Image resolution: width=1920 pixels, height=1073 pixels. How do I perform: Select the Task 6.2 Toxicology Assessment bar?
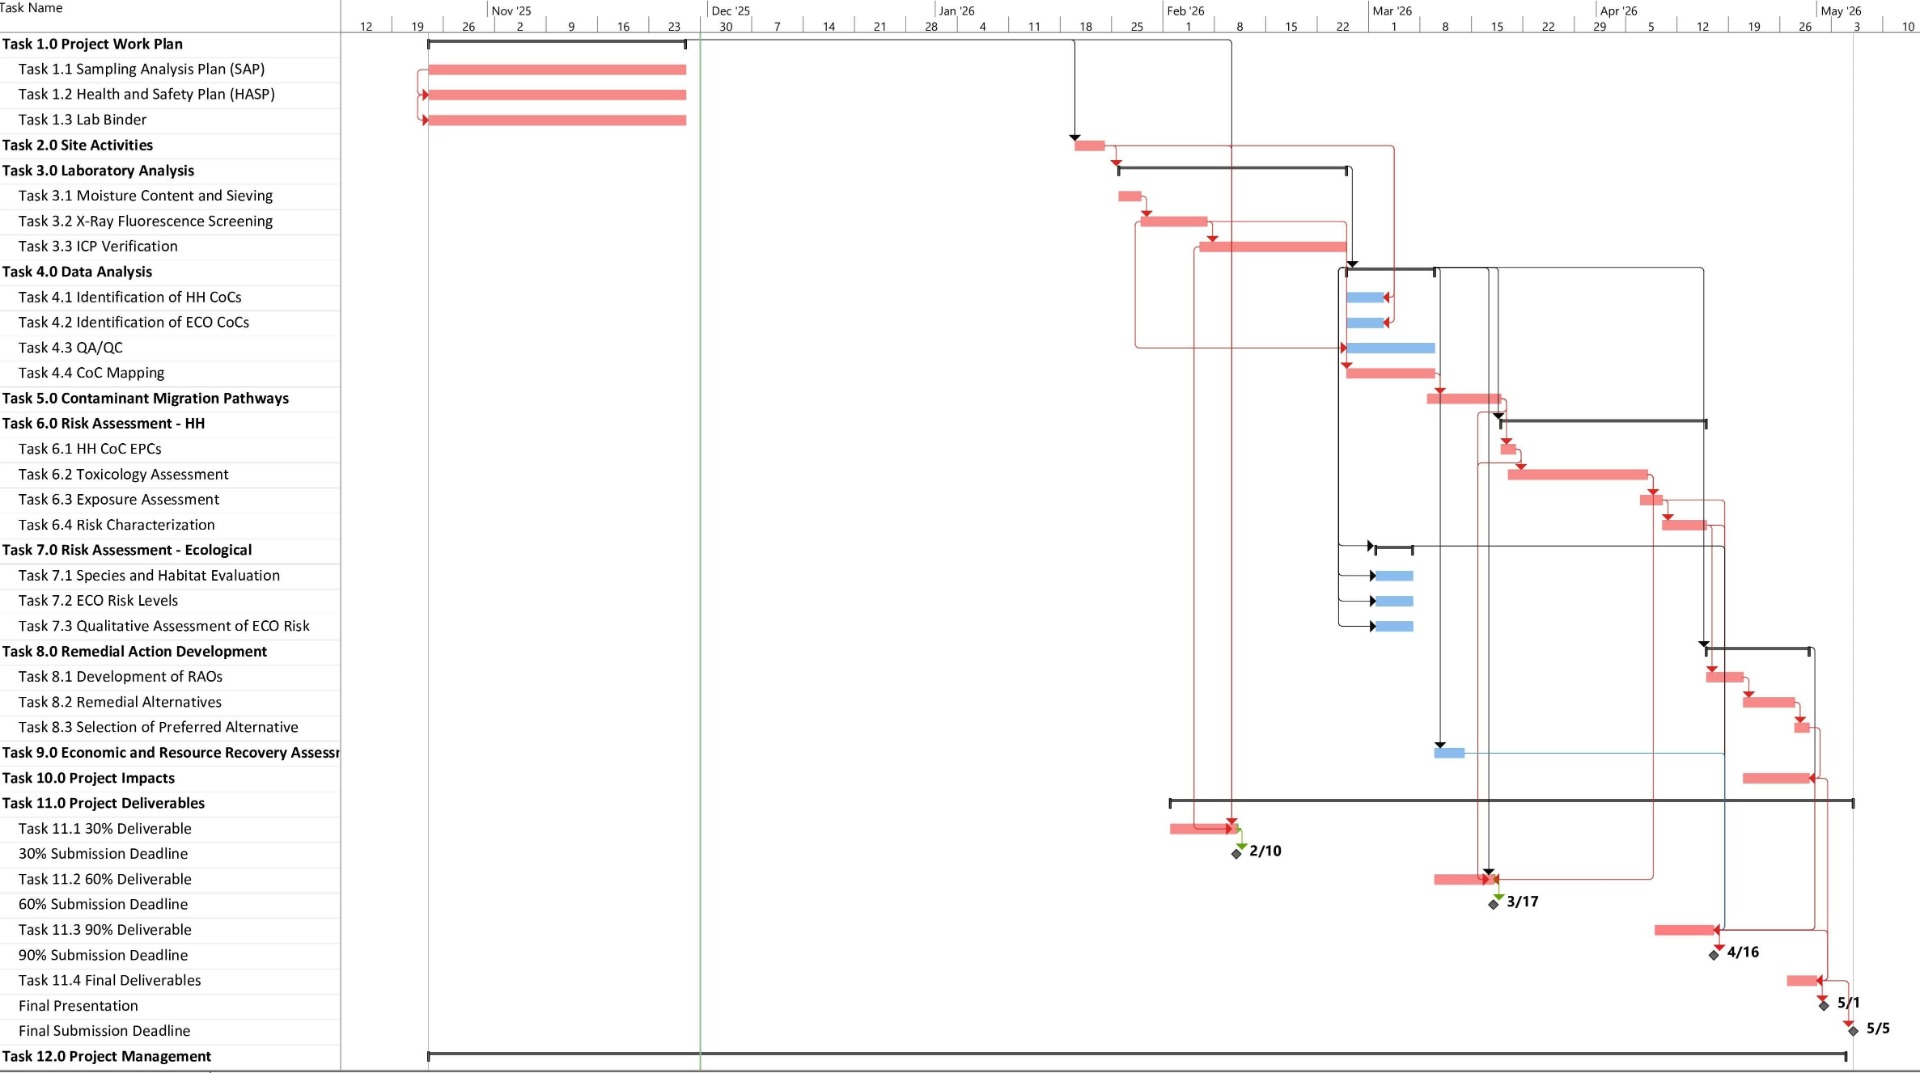pyautogui.click(x=1577, y=475)
